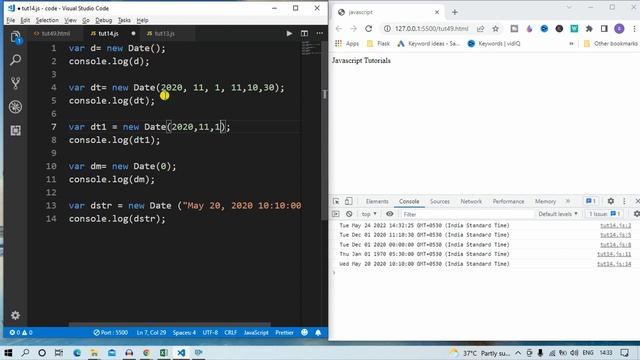The image size is (640, 360).
Task: Go back in Chrome
Action: click(x=338, y=29)
